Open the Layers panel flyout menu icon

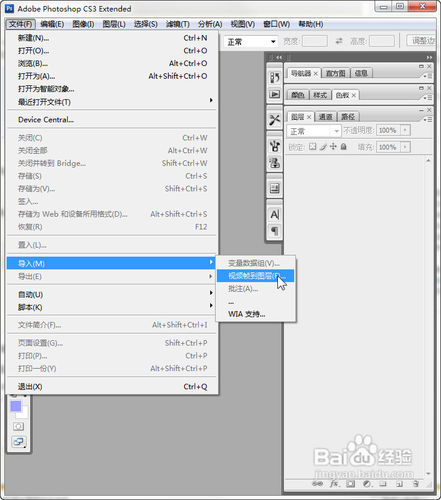click(427, 119)
